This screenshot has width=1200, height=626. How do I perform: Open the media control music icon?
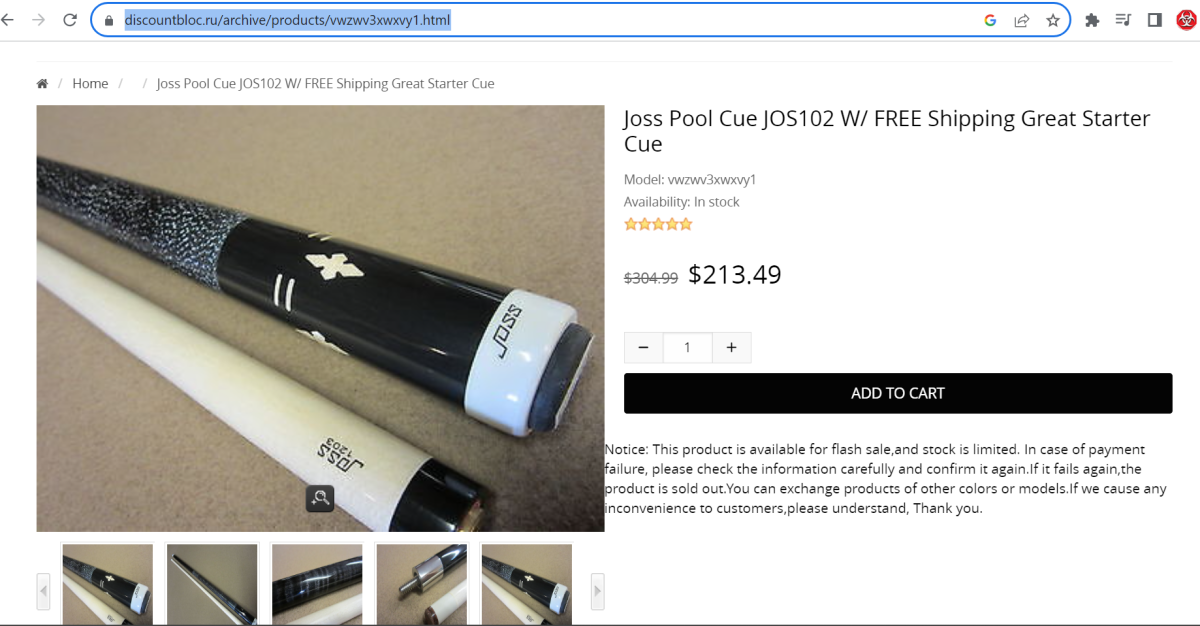(x=1123, y=20)
